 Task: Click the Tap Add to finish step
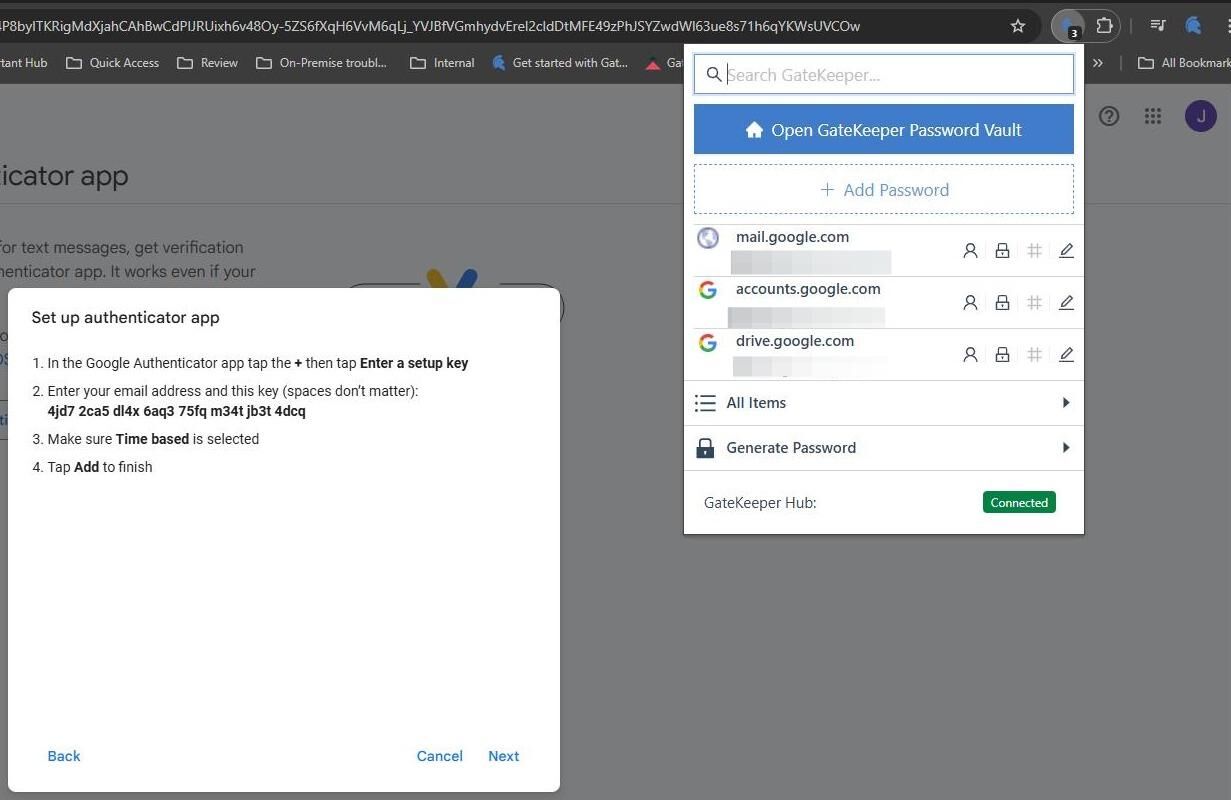(x=100, y=467)
